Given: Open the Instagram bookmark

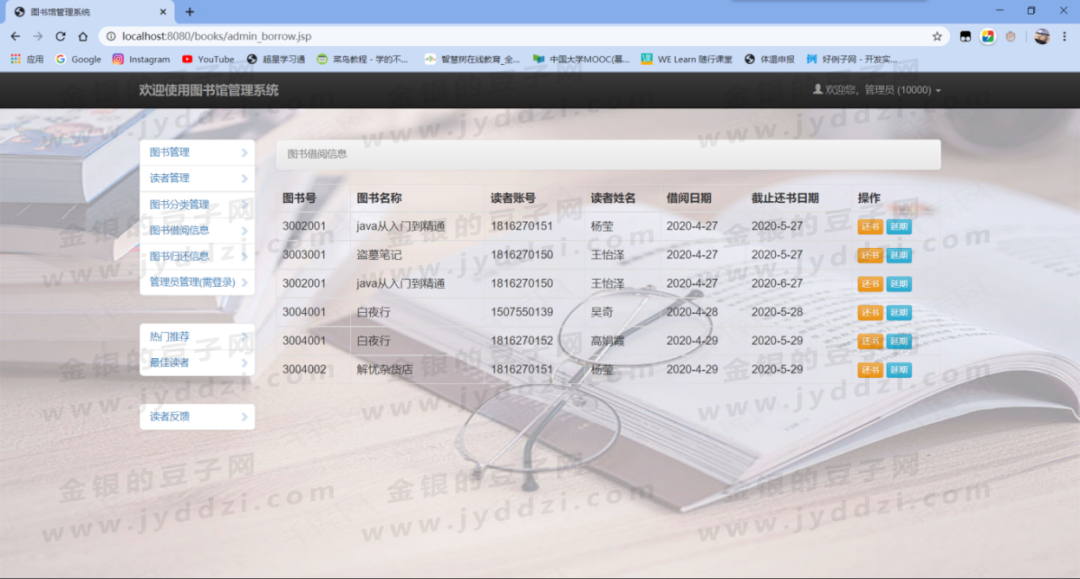Looking at the screenshot, I should click(x=141, y=59).
